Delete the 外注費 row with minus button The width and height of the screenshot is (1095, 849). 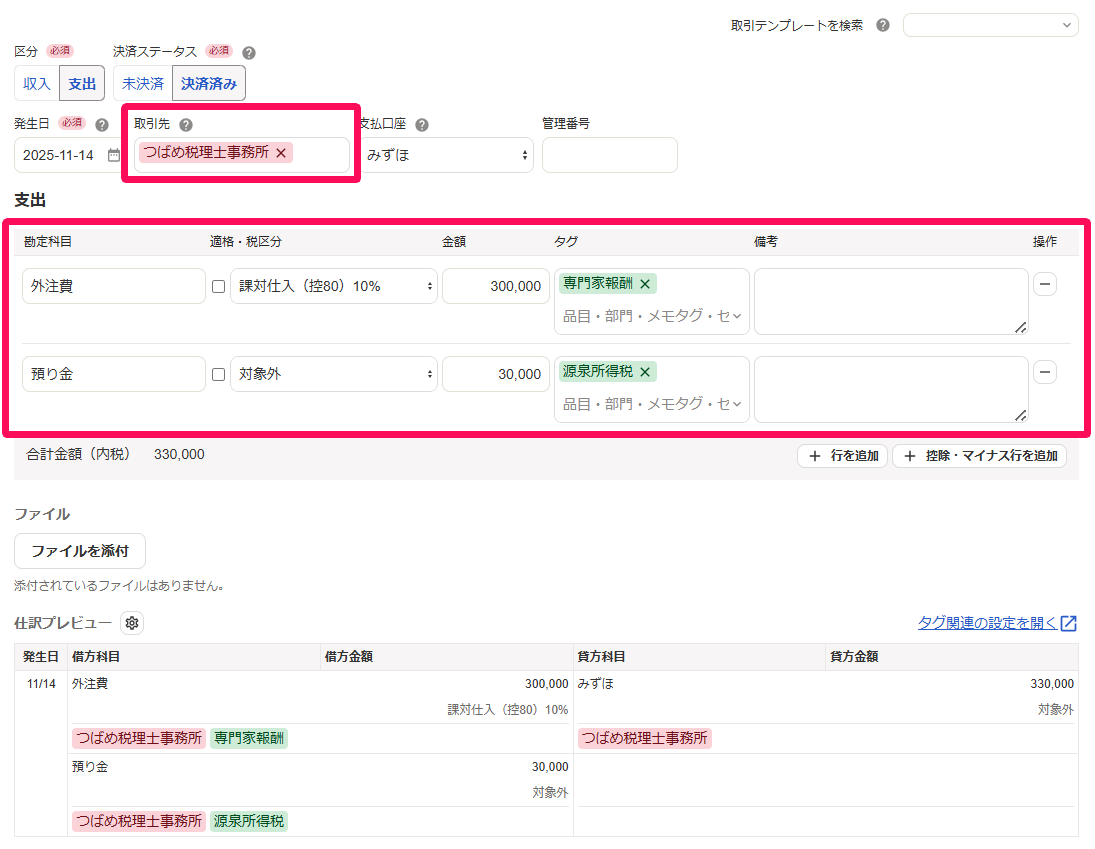tap(1045, 284)
